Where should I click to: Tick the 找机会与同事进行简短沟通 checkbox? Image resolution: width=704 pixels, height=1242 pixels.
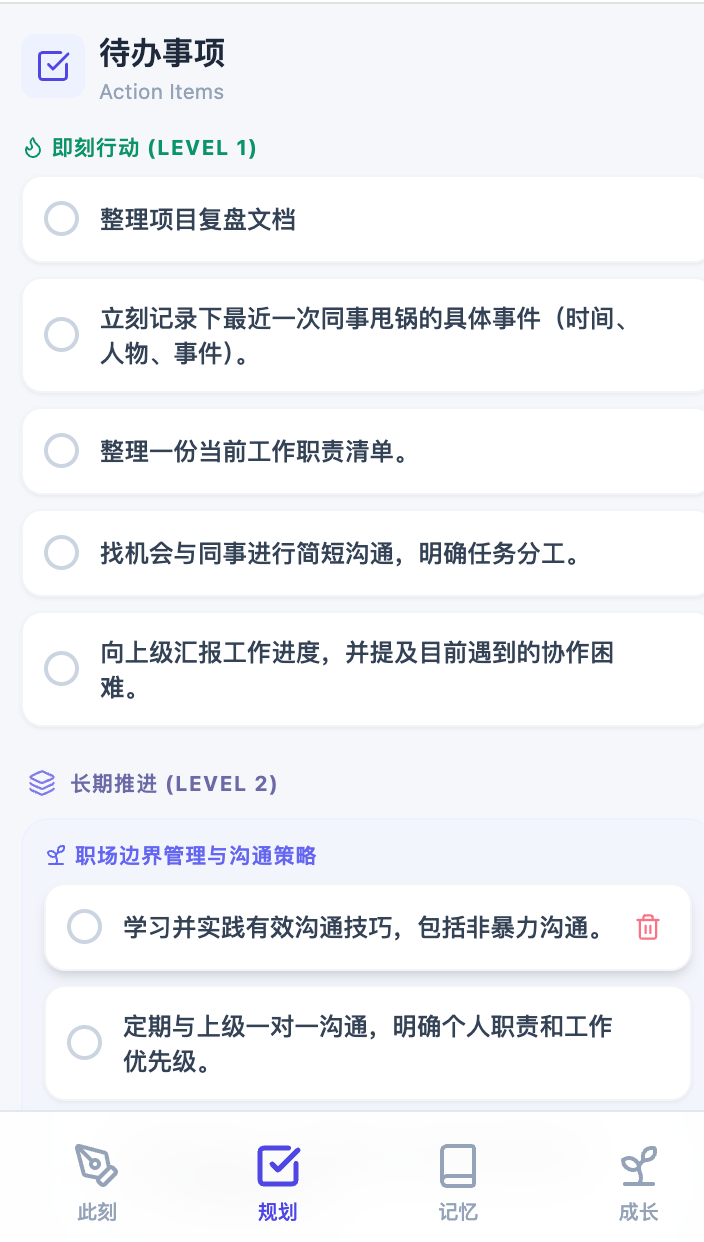pyautogui.click(x=62, y=553)
